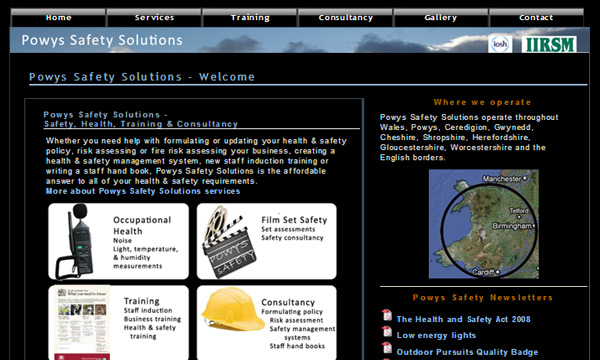The height and width of the screenshot is (360, 600).
Task: Open the Home menu tab
Action: [x=58, y=18]
